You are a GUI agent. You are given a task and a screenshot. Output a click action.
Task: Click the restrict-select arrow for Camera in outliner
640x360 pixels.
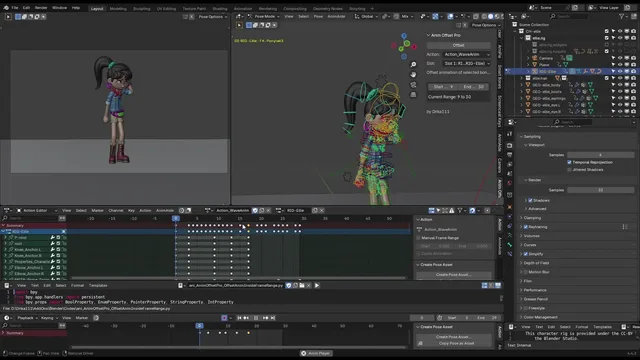[613, 58]
